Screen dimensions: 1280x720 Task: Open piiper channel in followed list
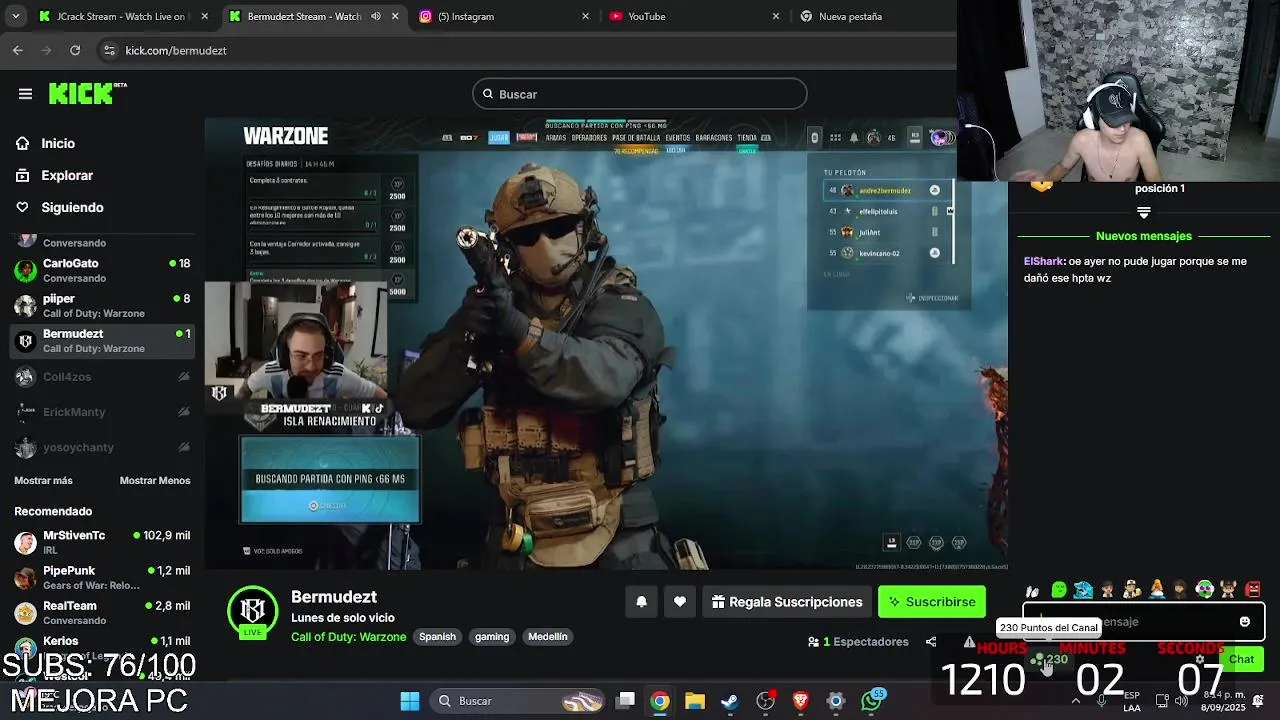tap(102, 305)
